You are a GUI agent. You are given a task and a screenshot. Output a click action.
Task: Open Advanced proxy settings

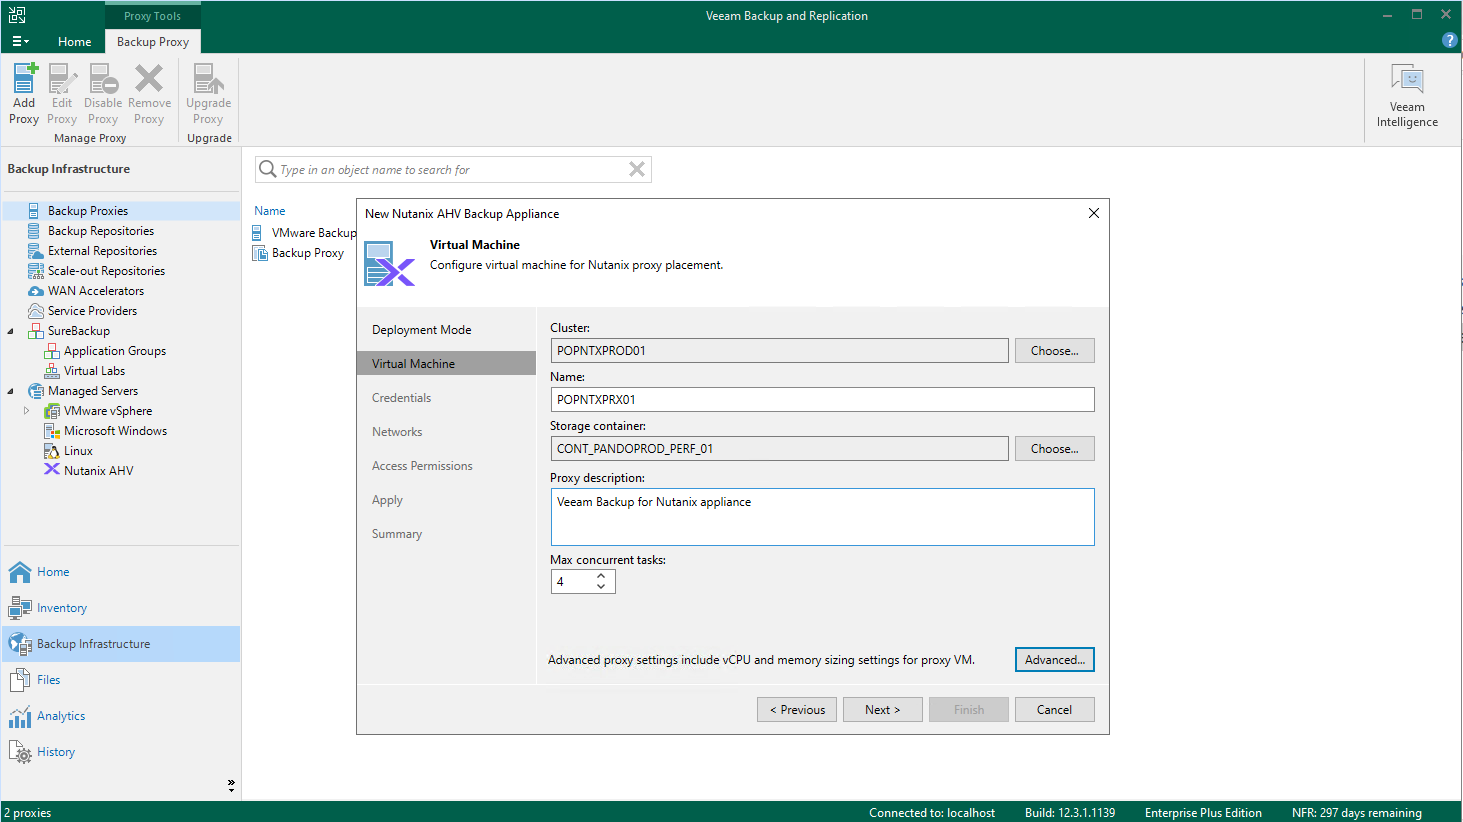(1054, 660)
